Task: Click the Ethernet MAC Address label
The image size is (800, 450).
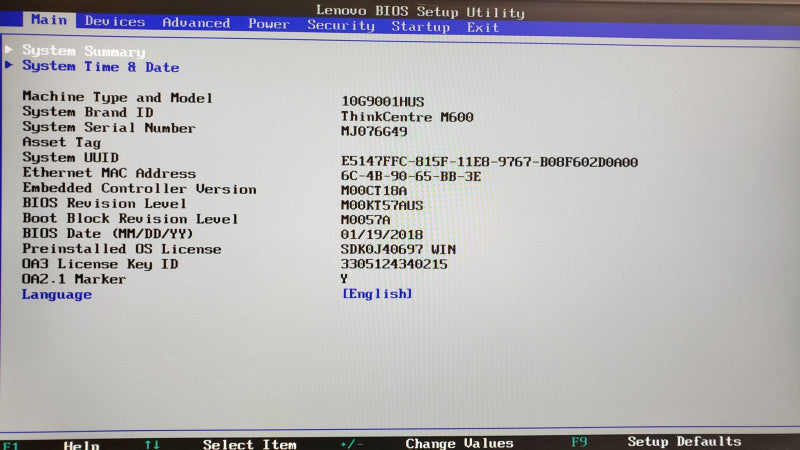Action: point(109,173)
